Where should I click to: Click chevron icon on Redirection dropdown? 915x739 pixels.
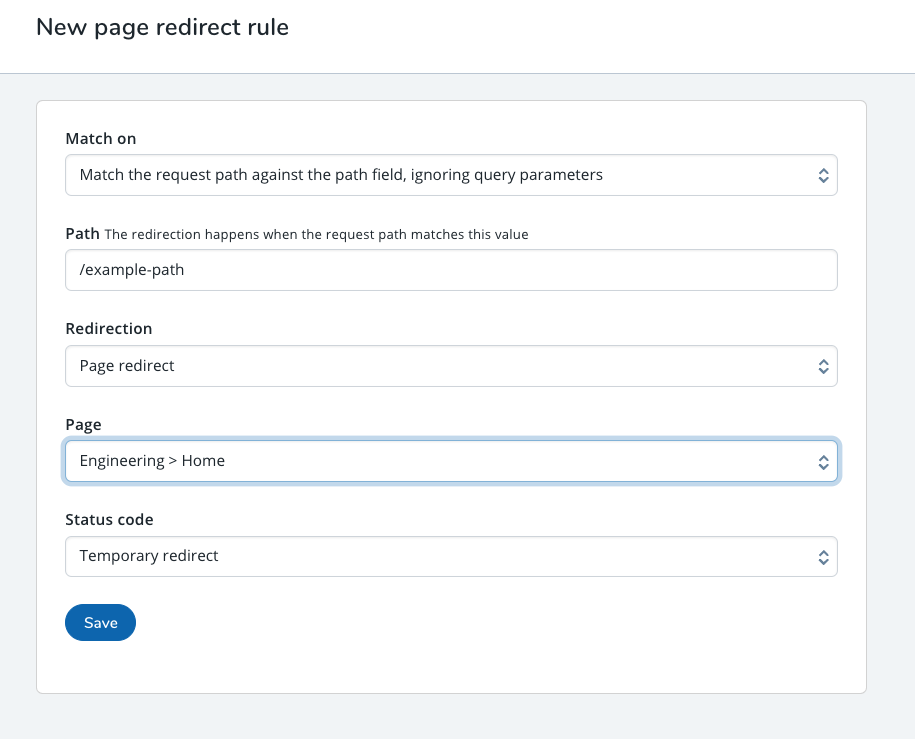point(823,365)
